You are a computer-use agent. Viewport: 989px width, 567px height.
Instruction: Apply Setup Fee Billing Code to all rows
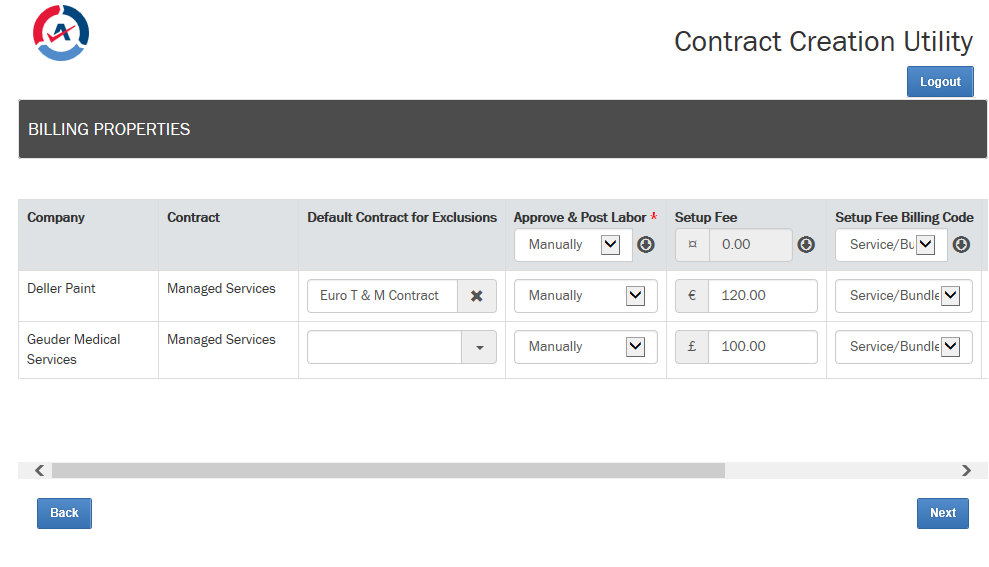click(961, 245)
